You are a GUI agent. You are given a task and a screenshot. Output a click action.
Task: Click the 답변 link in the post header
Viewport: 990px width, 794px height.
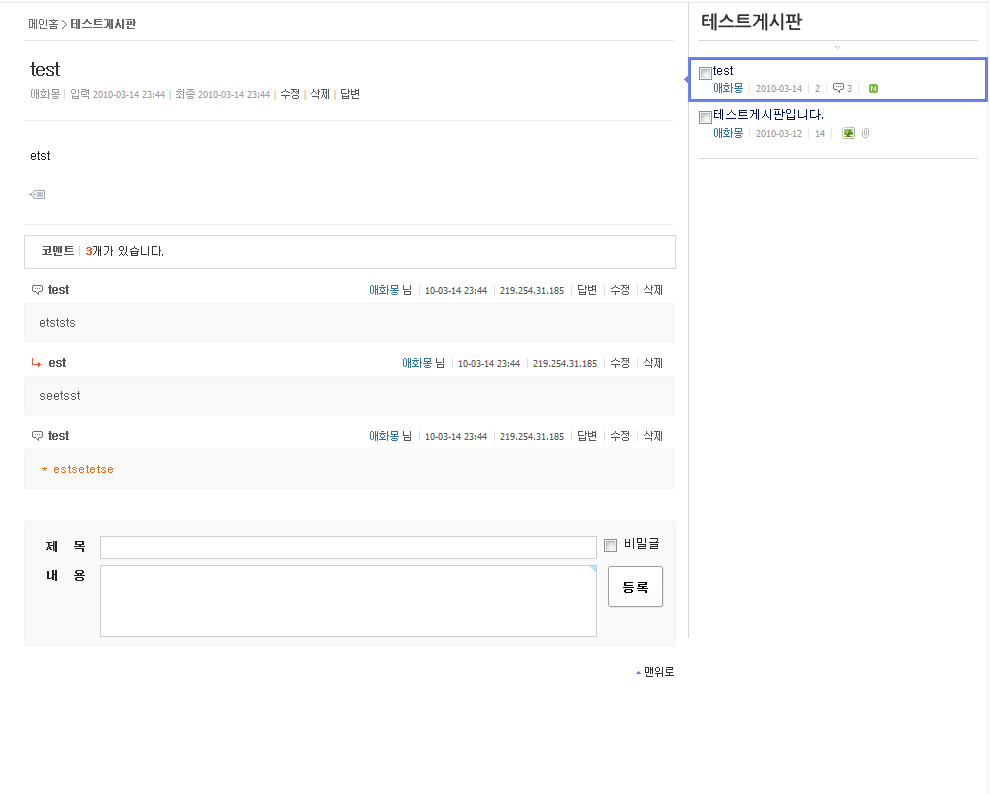[x=350, y=94]
